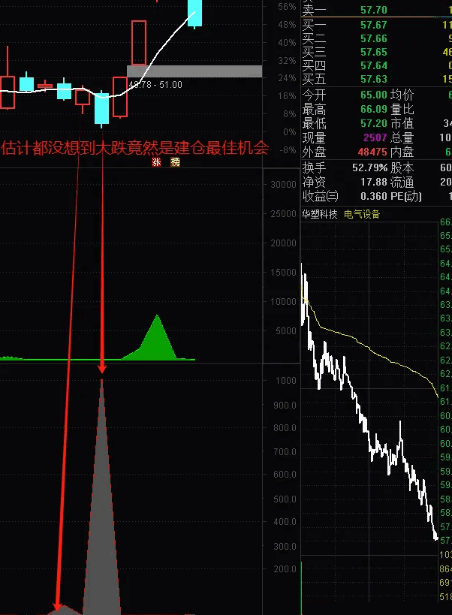Select the 买五 price 57.63

pos(374,79)
